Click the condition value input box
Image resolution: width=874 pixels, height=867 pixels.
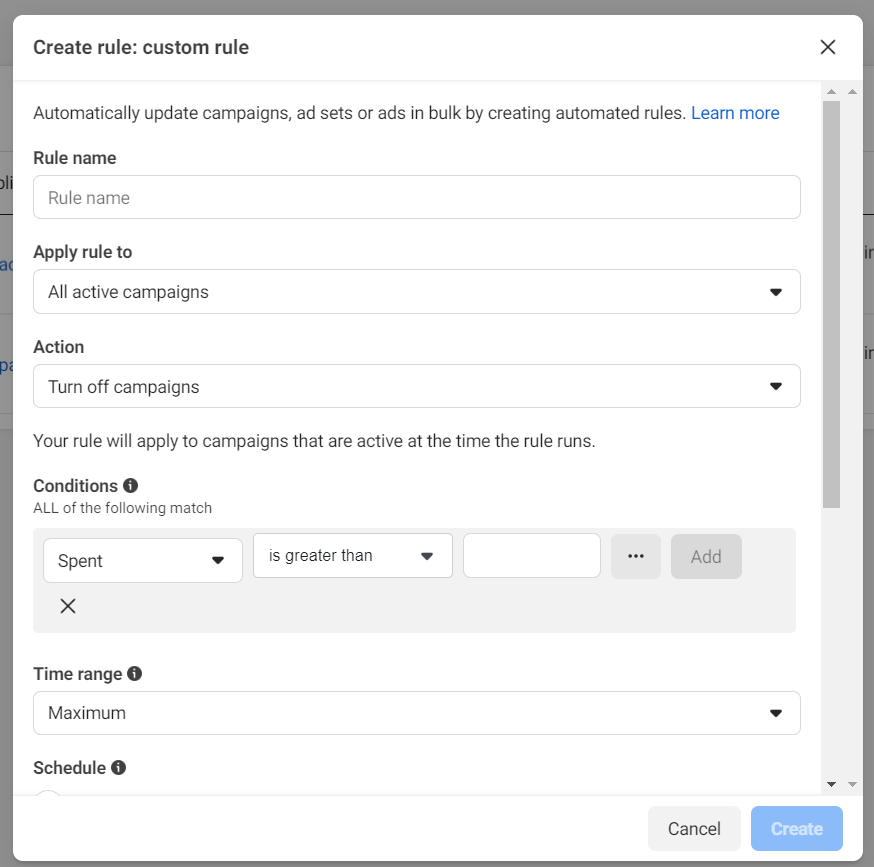[531, 556]
